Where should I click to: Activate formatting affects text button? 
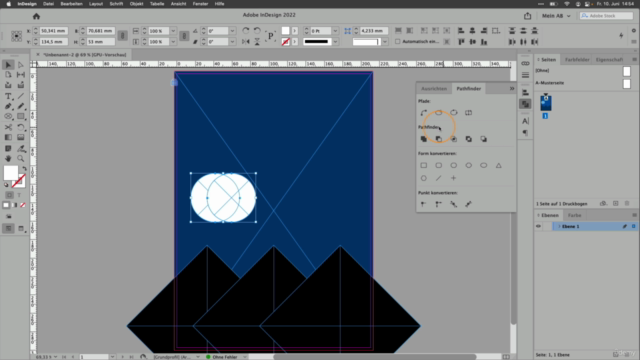pyautogui.click(x=19, y=195)
